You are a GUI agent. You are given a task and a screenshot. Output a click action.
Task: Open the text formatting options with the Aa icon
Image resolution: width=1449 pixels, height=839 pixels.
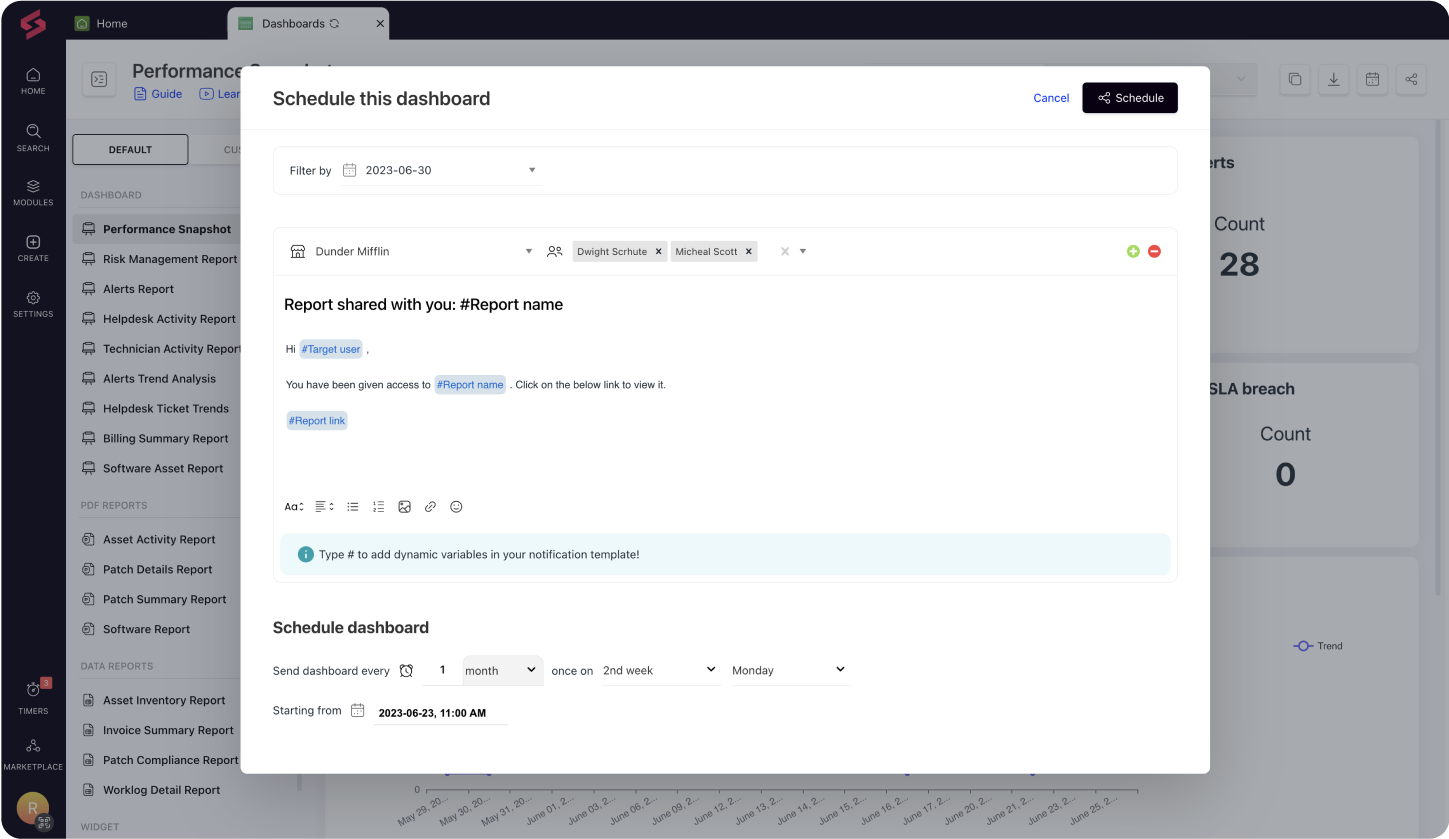pos(293,507)
